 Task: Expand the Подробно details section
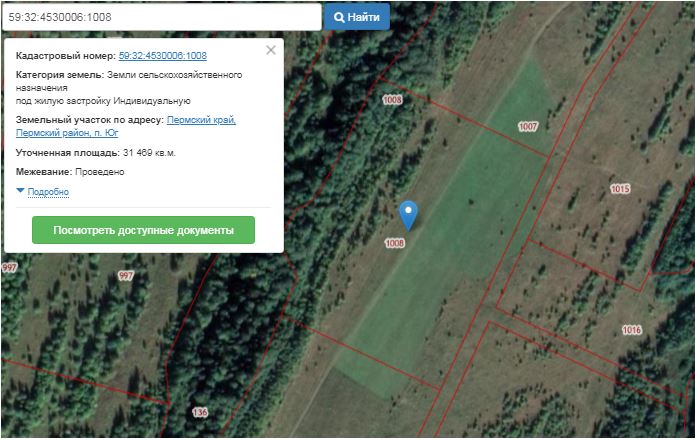click(48, 192)
